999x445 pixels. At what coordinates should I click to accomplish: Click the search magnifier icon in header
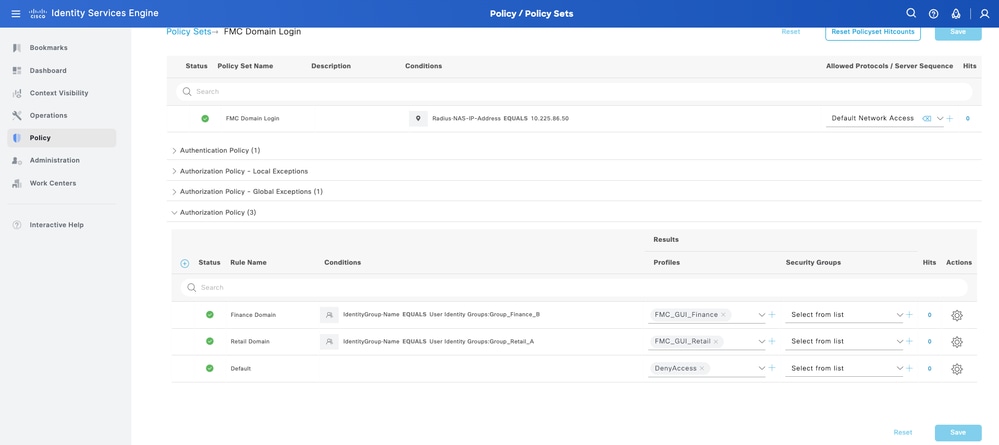tap(911, 14)
